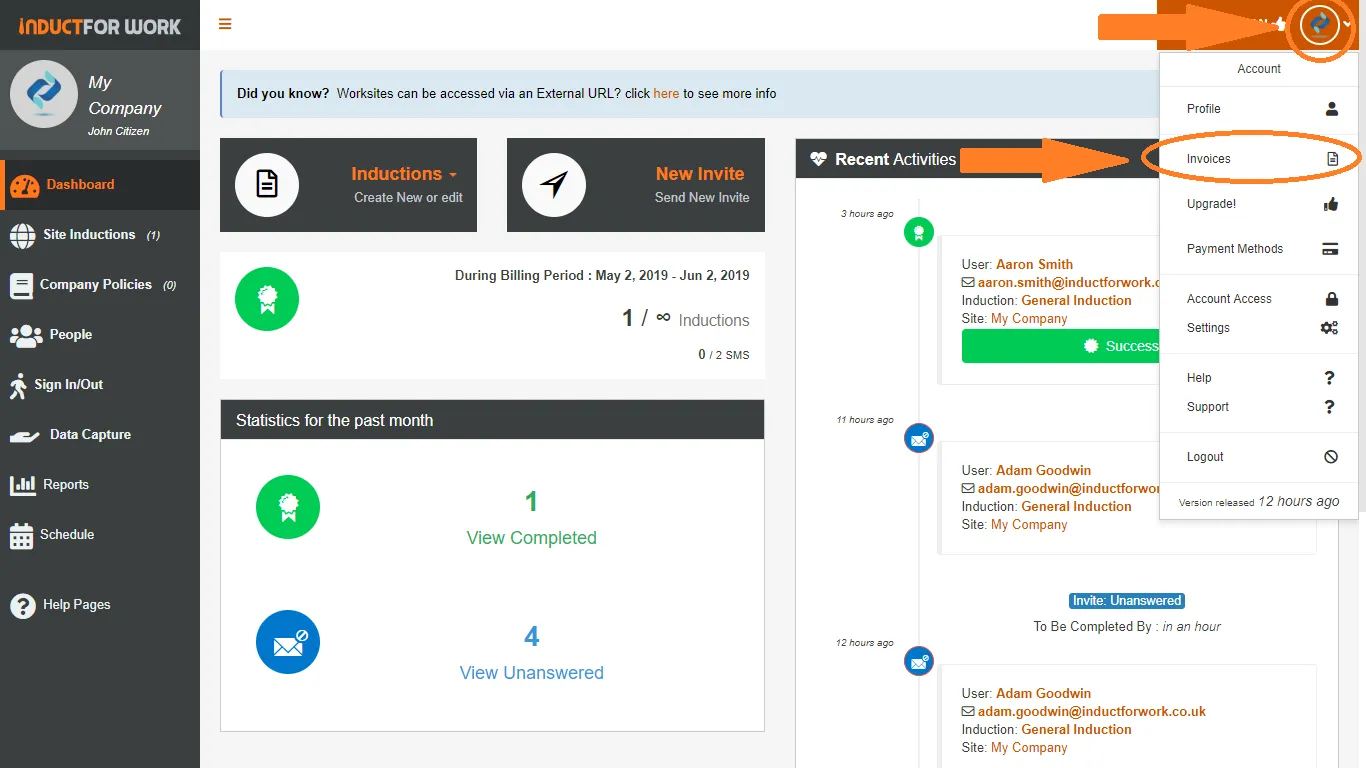The image size is (1366, 768).
Task: Open Profile from account menu
Action: [1259, 109]
